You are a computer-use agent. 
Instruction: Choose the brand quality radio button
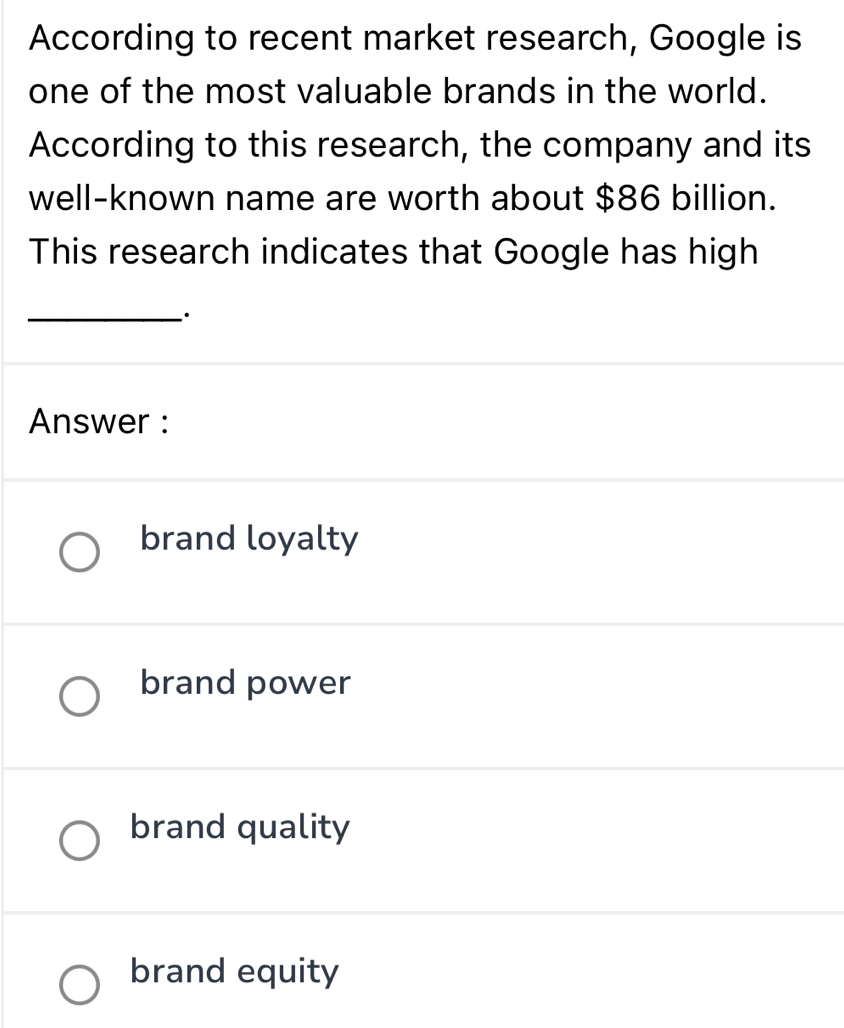click(x=79, y=842)
